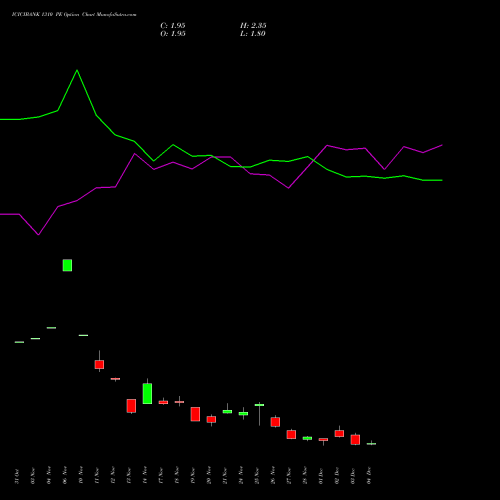Click the close value C: 1.95
The image size is (500, 500).
173,26
